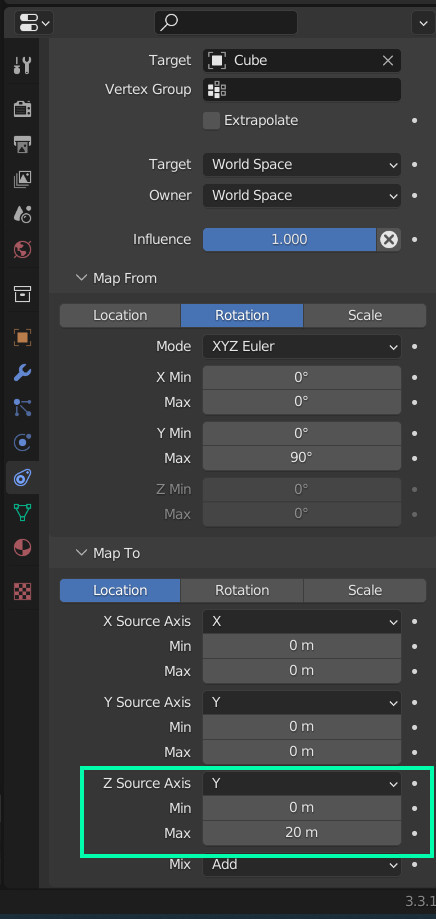
Task: Open the Z Source Axis dropdown
Action: pos(302,784)
